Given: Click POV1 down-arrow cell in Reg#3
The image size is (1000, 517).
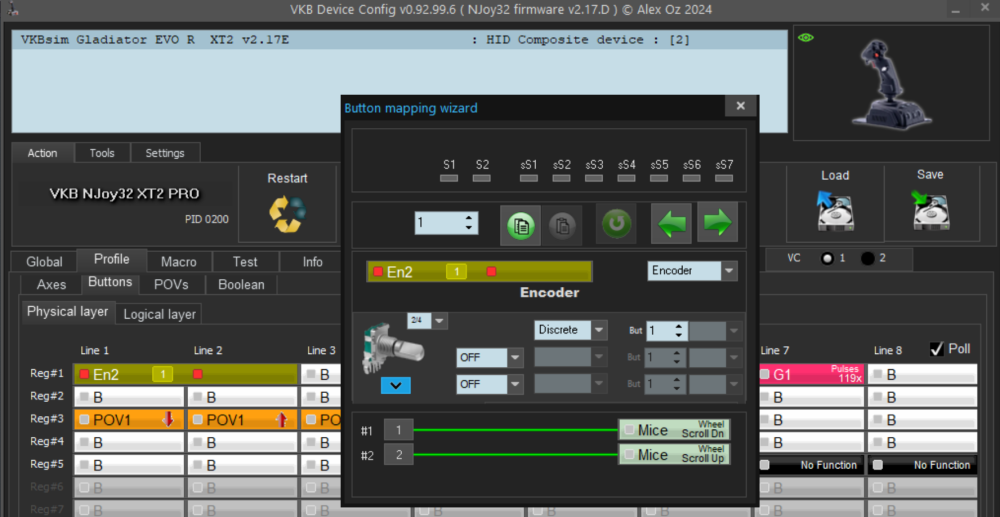Looking at the screenshot, I should point(129,419).
